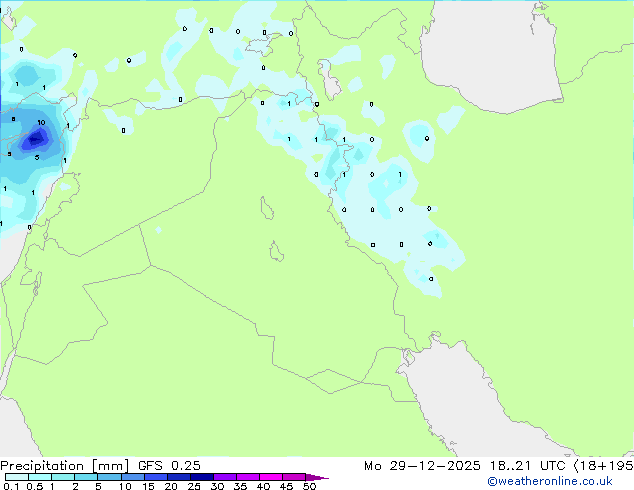Click the '30' legend scale label

217,486
